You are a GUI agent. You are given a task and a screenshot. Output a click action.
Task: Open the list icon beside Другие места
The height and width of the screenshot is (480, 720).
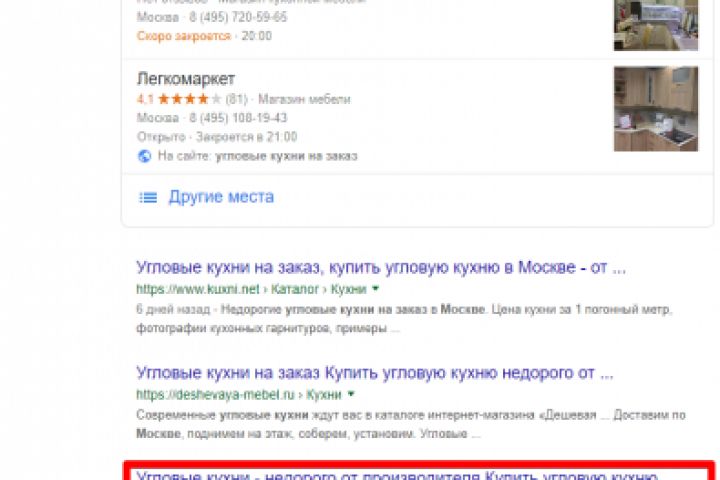148,198
